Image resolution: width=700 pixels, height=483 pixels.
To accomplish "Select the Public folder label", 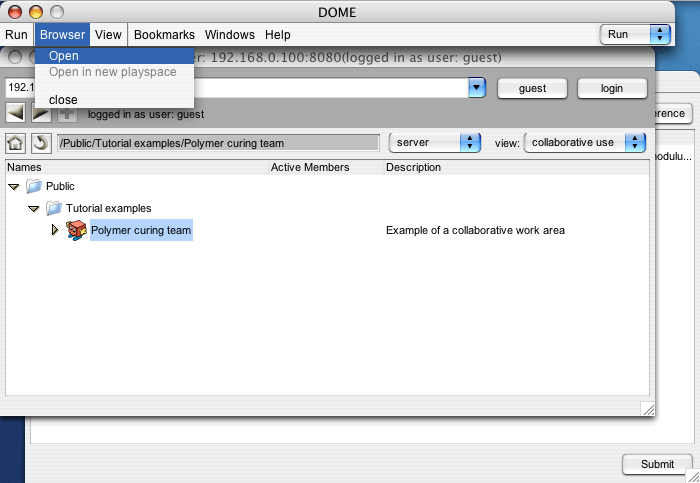I will [60, 186].
